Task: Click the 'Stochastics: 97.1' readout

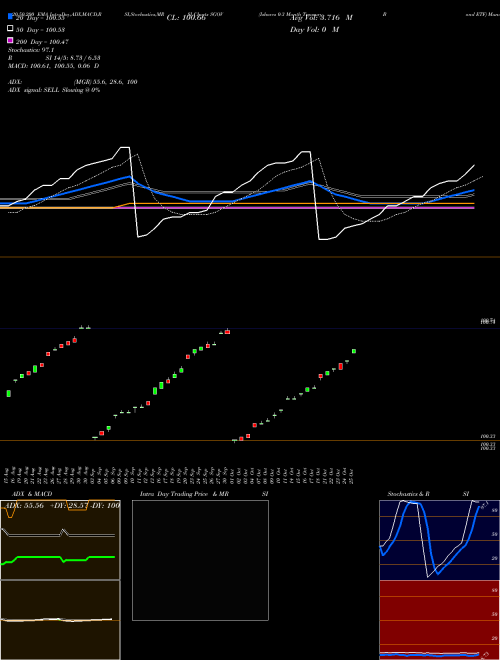Action: pyautogui.click(x=31, y=50)
